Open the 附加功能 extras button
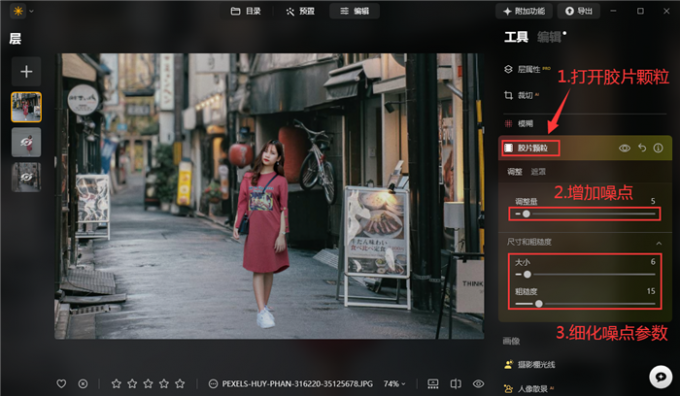 coord(524,11)
